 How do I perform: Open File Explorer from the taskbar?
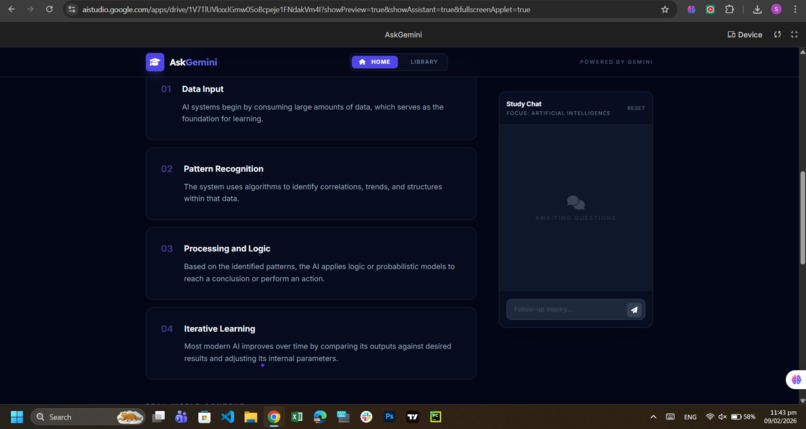coord(251,417)
